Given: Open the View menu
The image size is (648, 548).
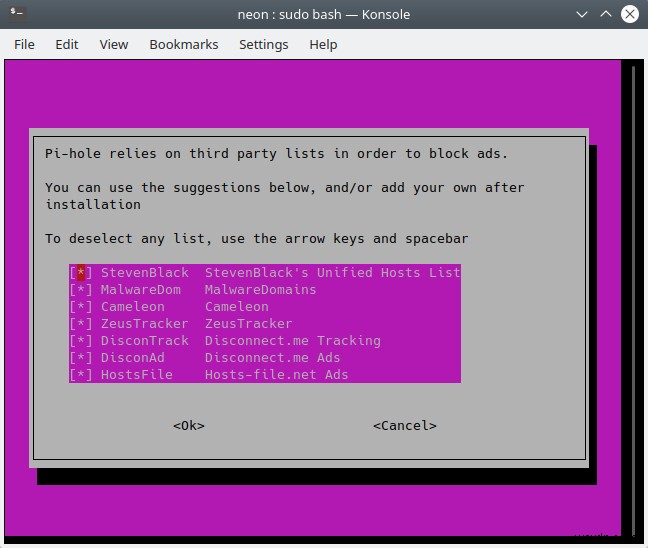Looking at the screenshot, I should pyautogui.click(x=114, y=45).
